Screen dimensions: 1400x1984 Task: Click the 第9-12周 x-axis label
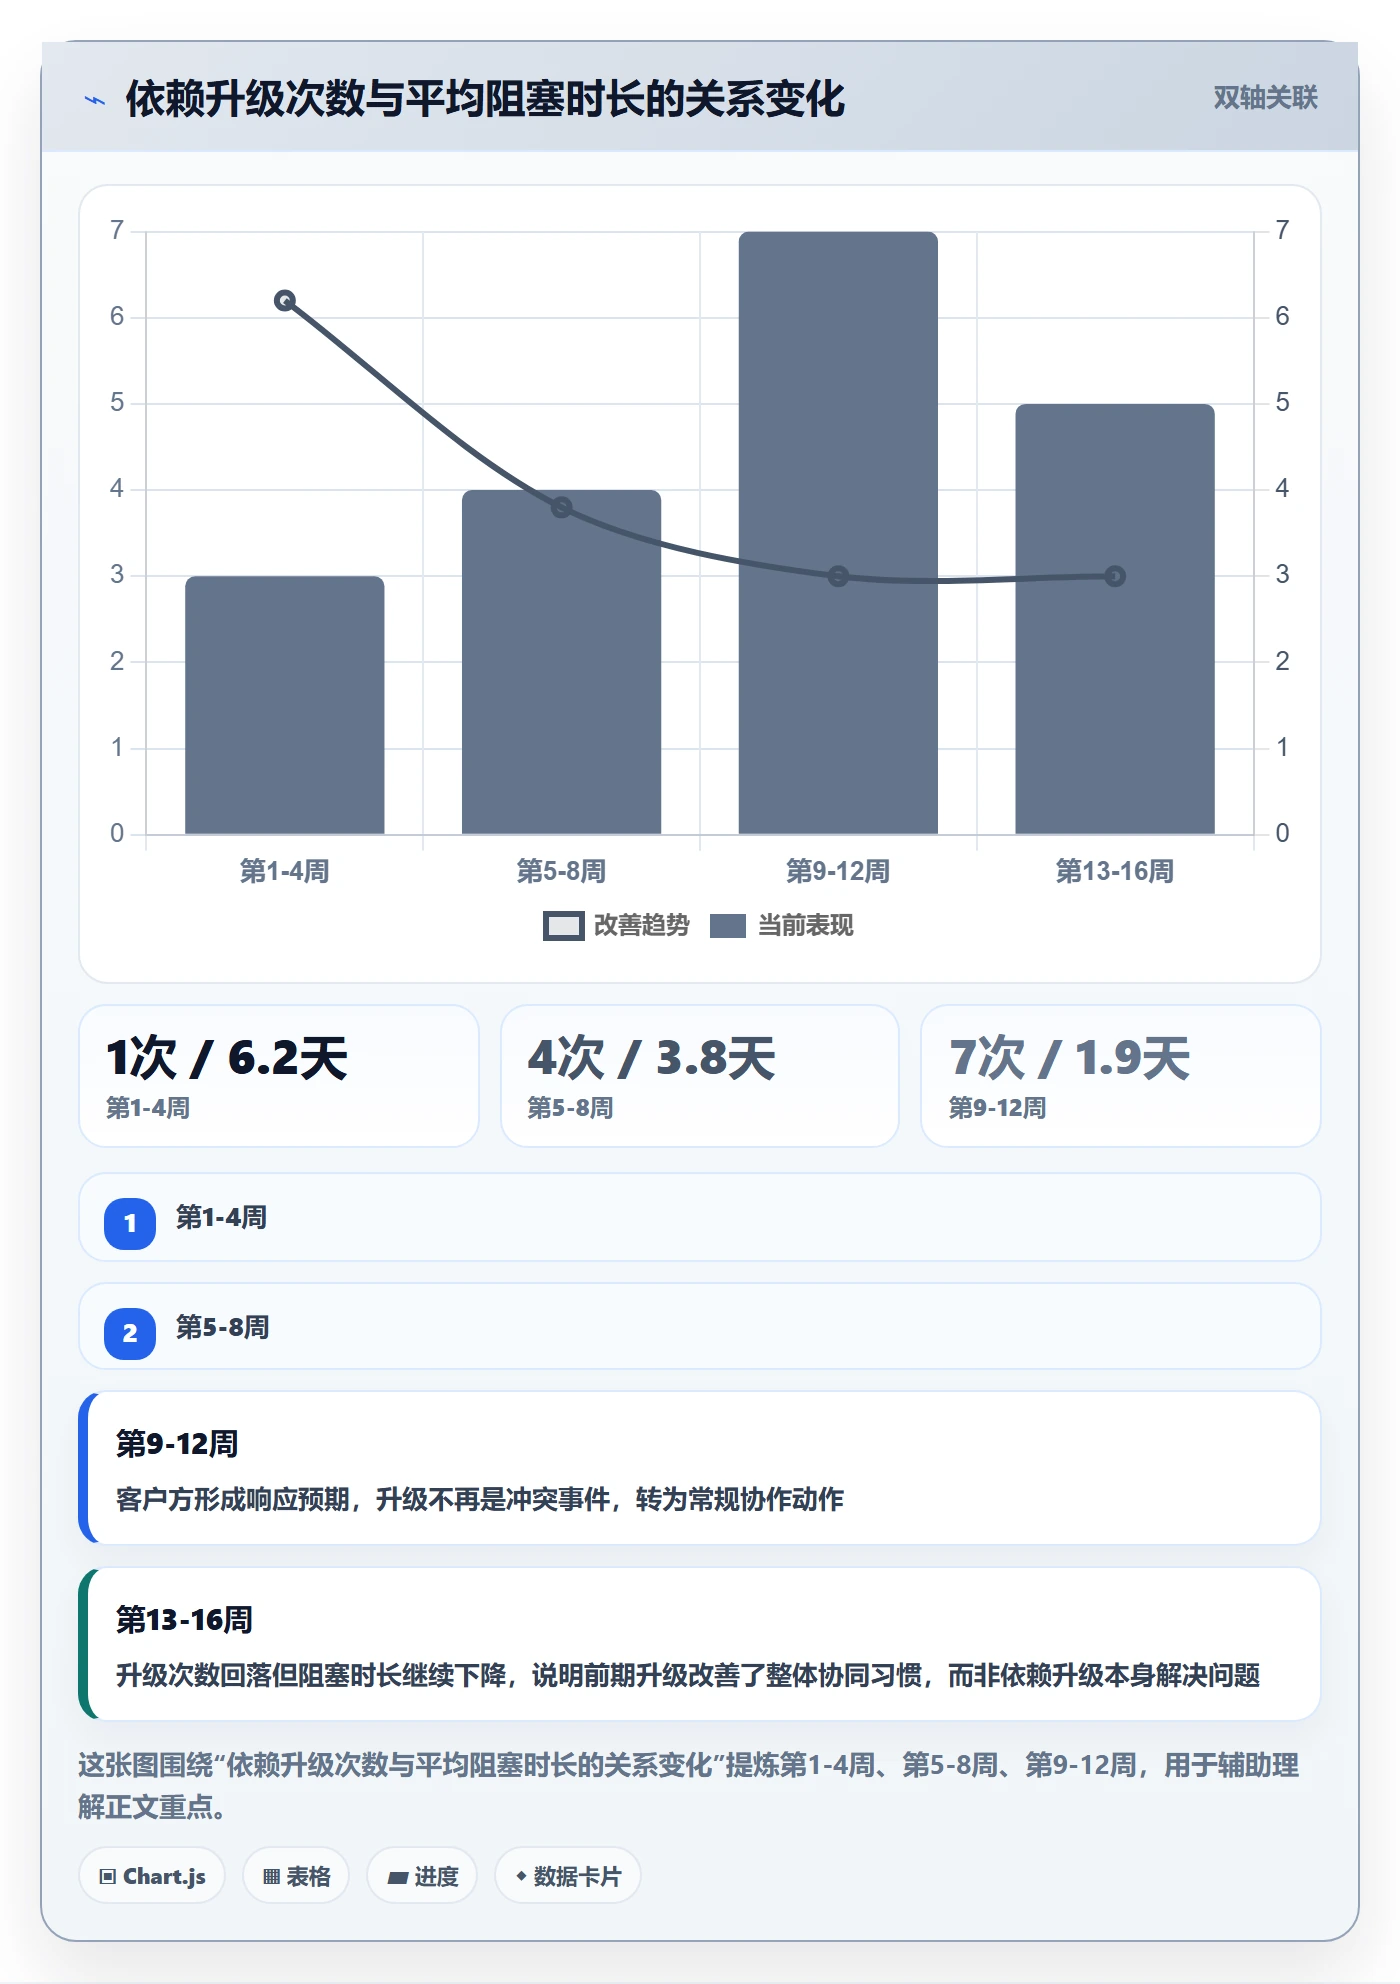click(x=838, y=871)
